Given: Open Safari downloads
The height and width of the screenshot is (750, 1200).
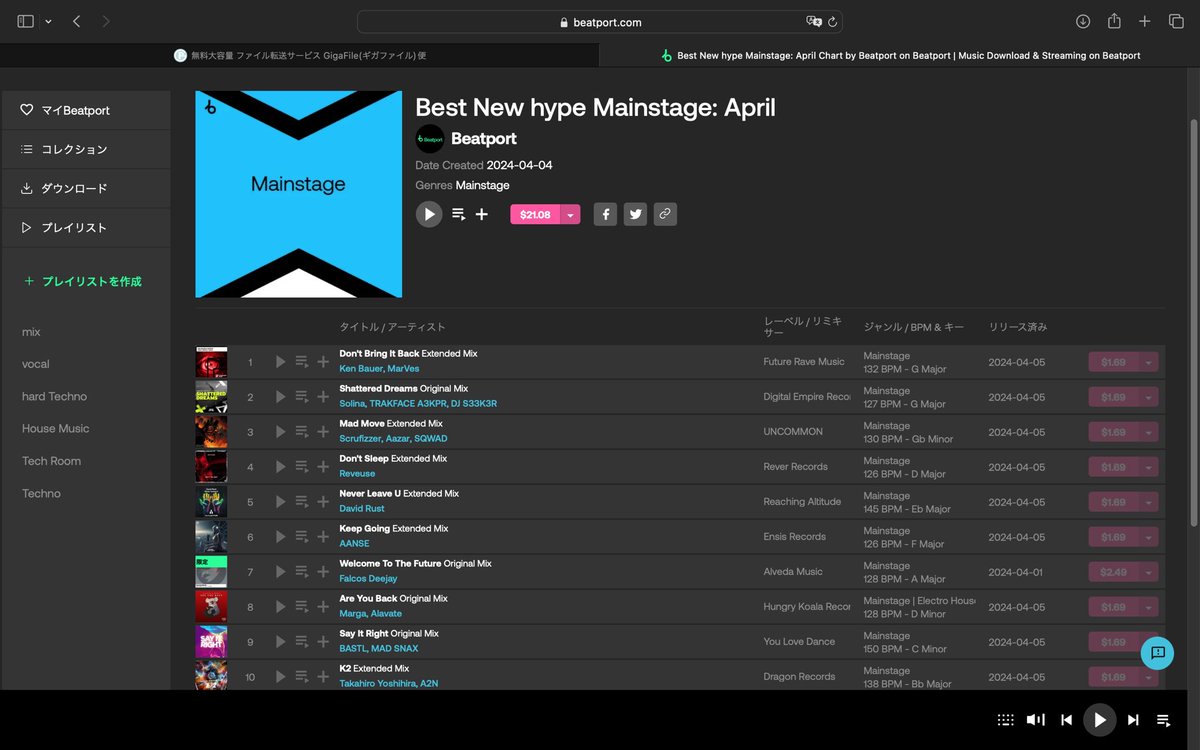Looking at the screenshot, I should click(x=1083, y=21).
